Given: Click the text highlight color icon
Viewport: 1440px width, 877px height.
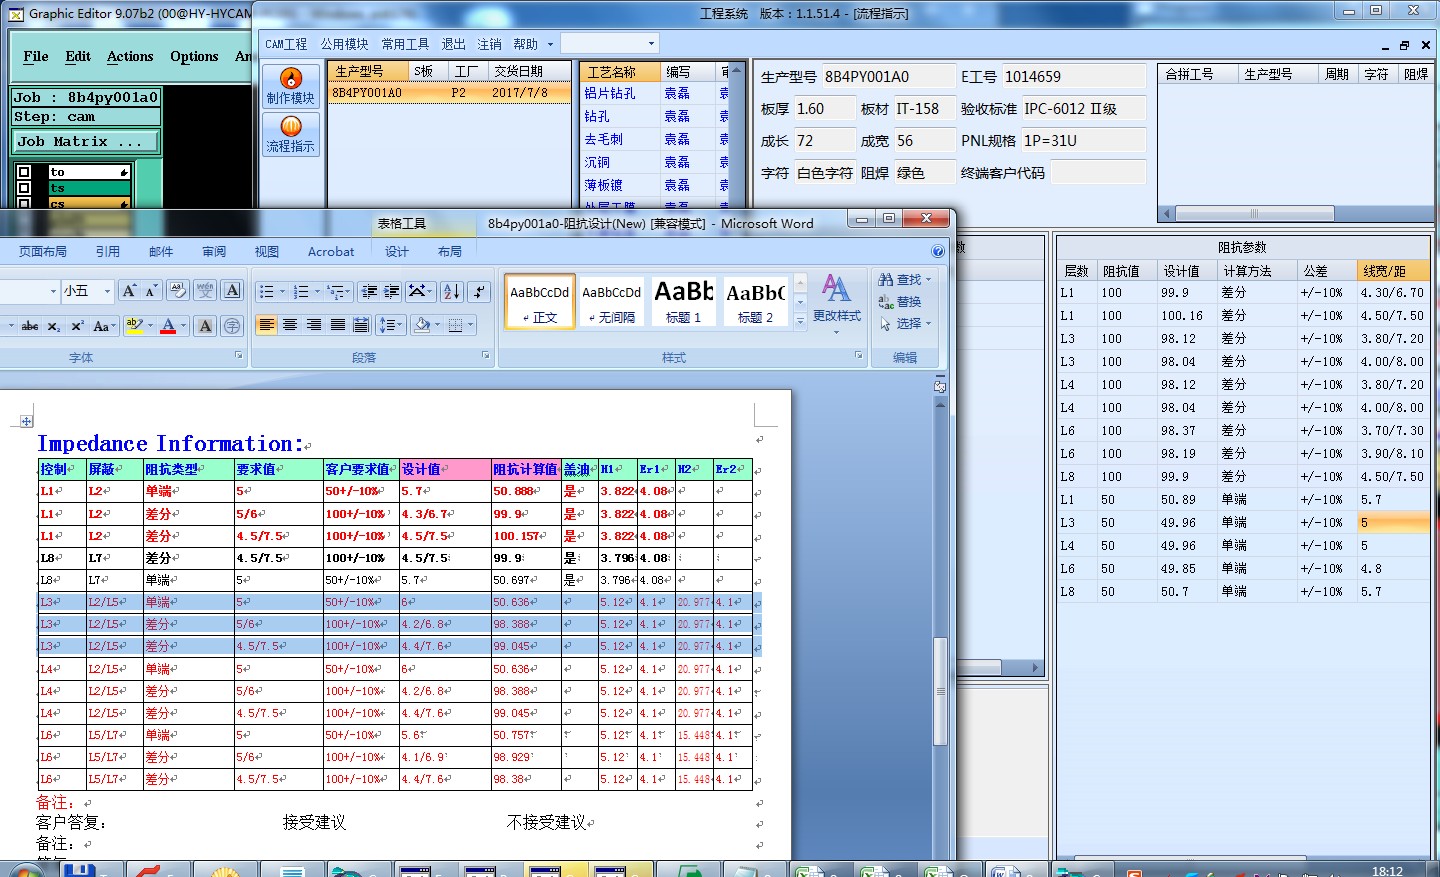Looking at the screenshot, I should 134,326.
